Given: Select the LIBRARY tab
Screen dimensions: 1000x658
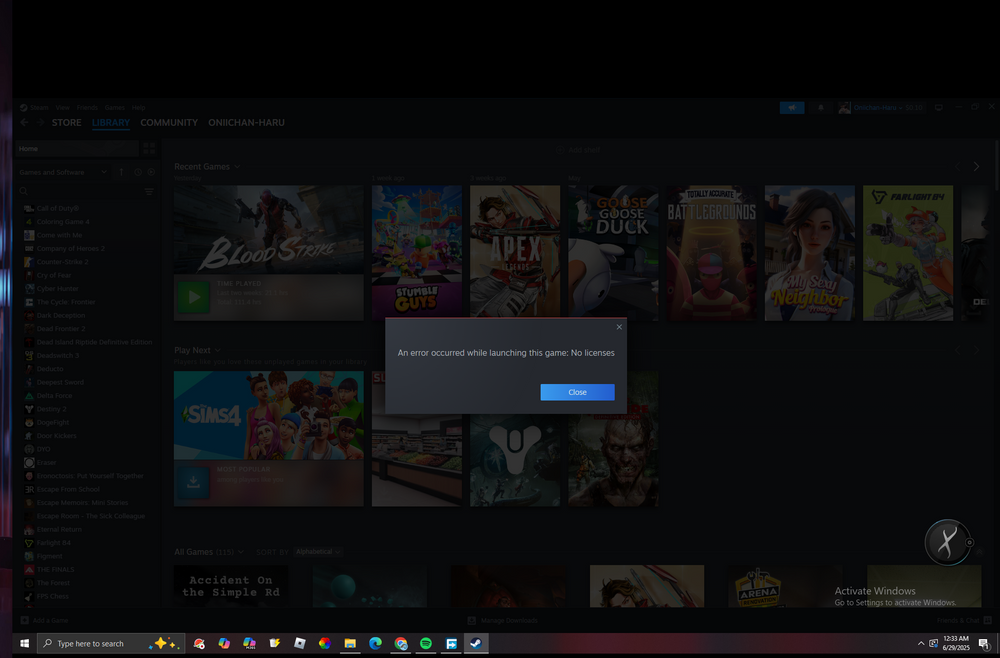Looking at the screenshot, I should click(x=111, y=122).
